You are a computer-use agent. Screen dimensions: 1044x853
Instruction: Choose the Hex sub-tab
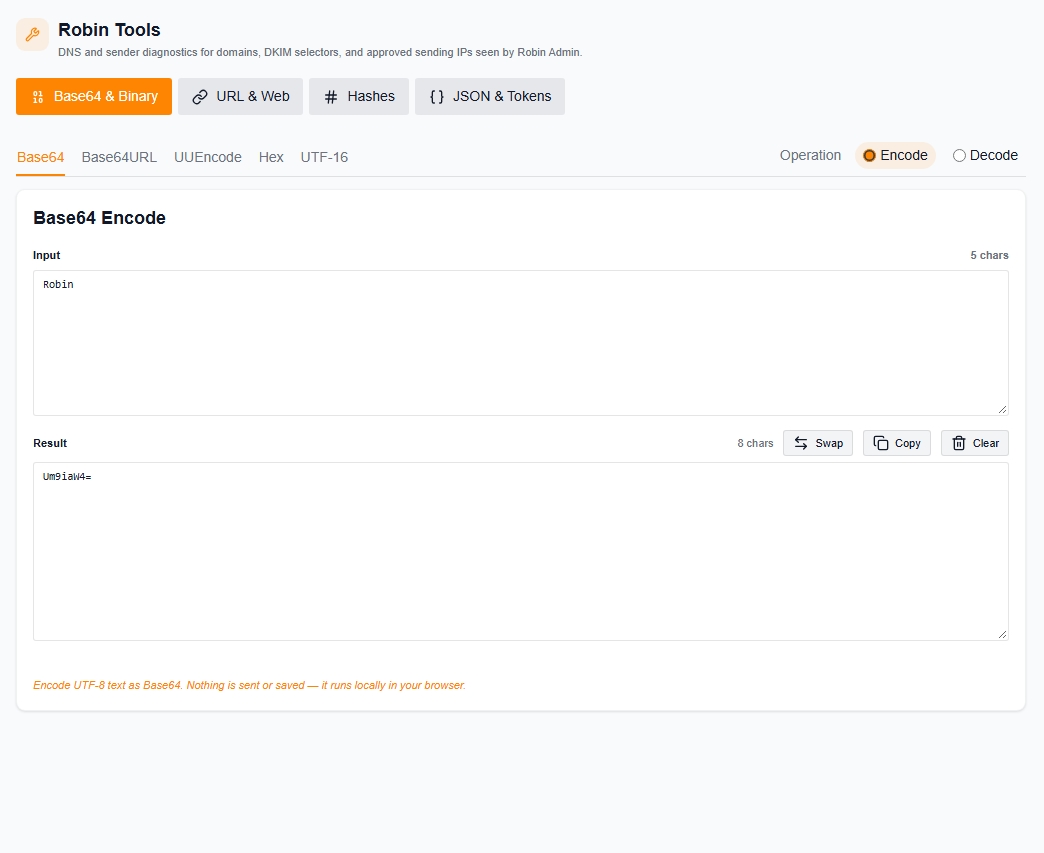click(271, 158)
